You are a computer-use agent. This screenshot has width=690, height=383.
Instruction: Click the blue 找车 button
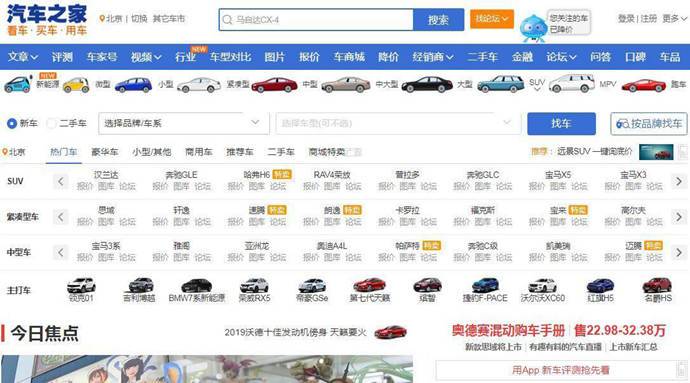coord(562,124)
